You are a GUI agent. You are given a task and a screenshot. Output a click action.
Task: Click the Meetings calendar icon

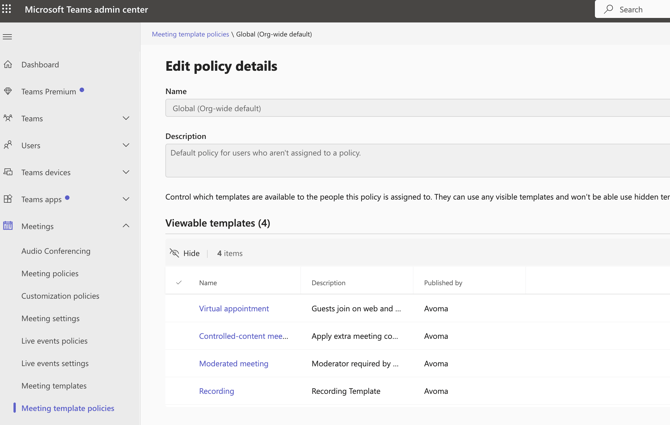pos(8,226)
